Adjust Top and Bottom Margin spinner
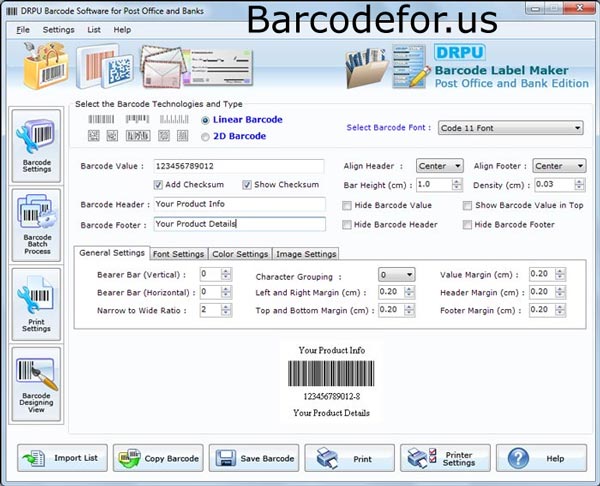 click(x=409, y=310)
